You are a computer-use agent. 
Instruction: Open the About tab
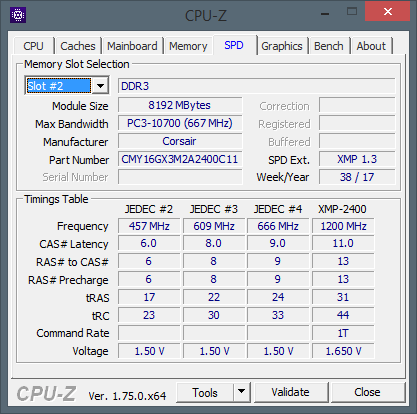(x=371, y=46)
